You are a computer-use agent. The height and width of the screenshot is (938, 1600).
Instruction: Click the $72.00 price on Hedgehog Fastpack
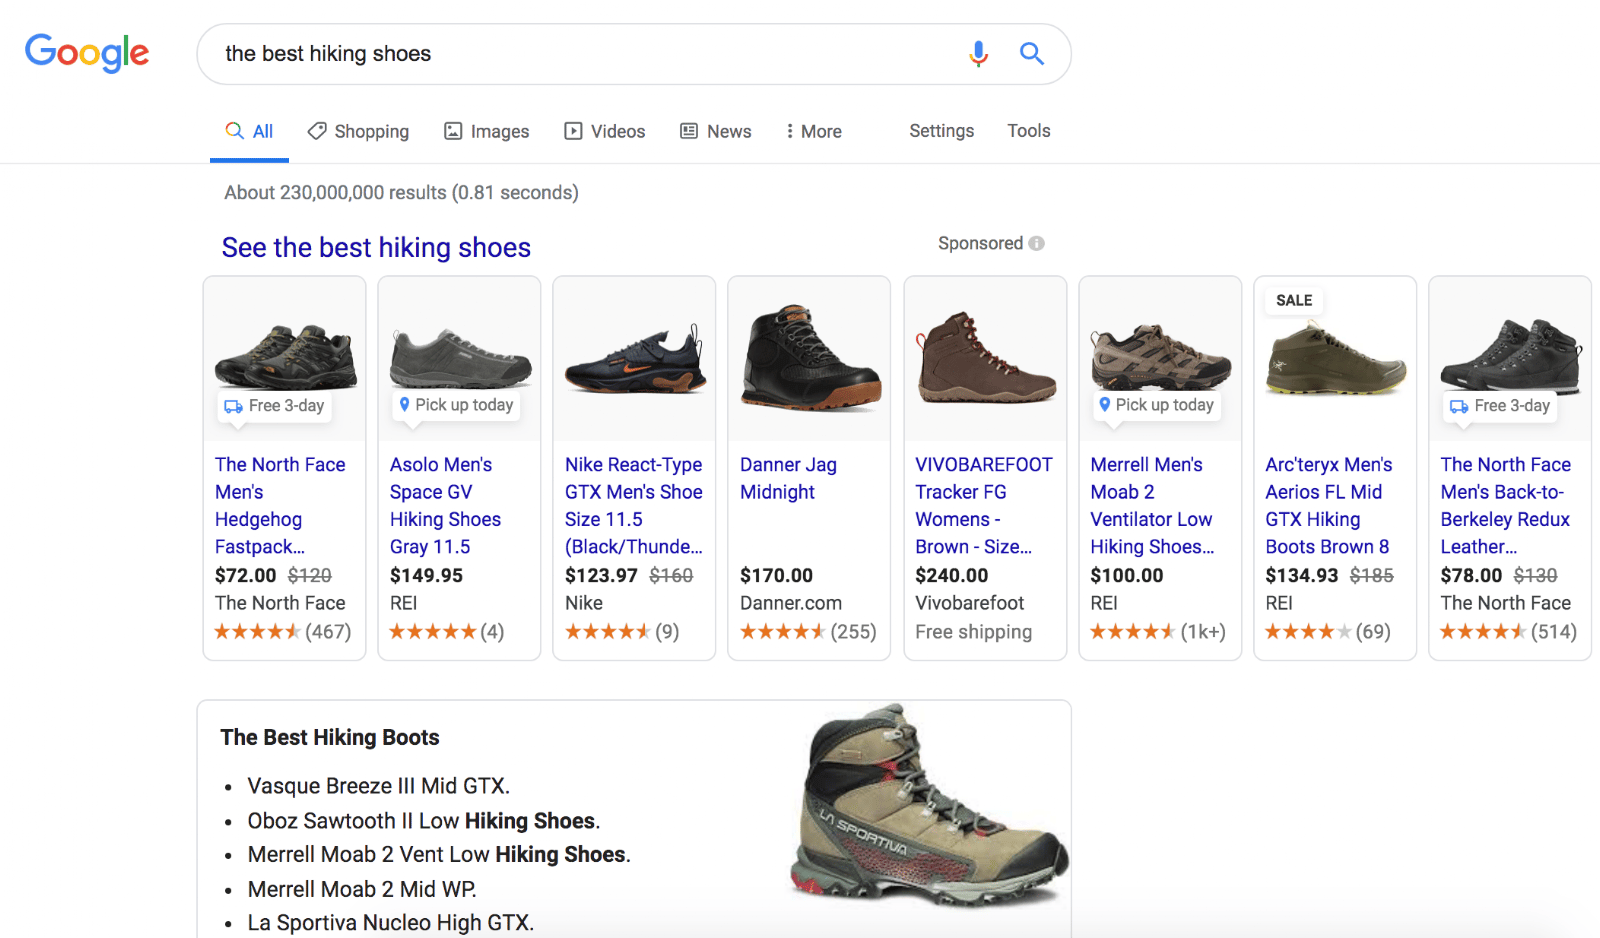click(x=246, y=575)
